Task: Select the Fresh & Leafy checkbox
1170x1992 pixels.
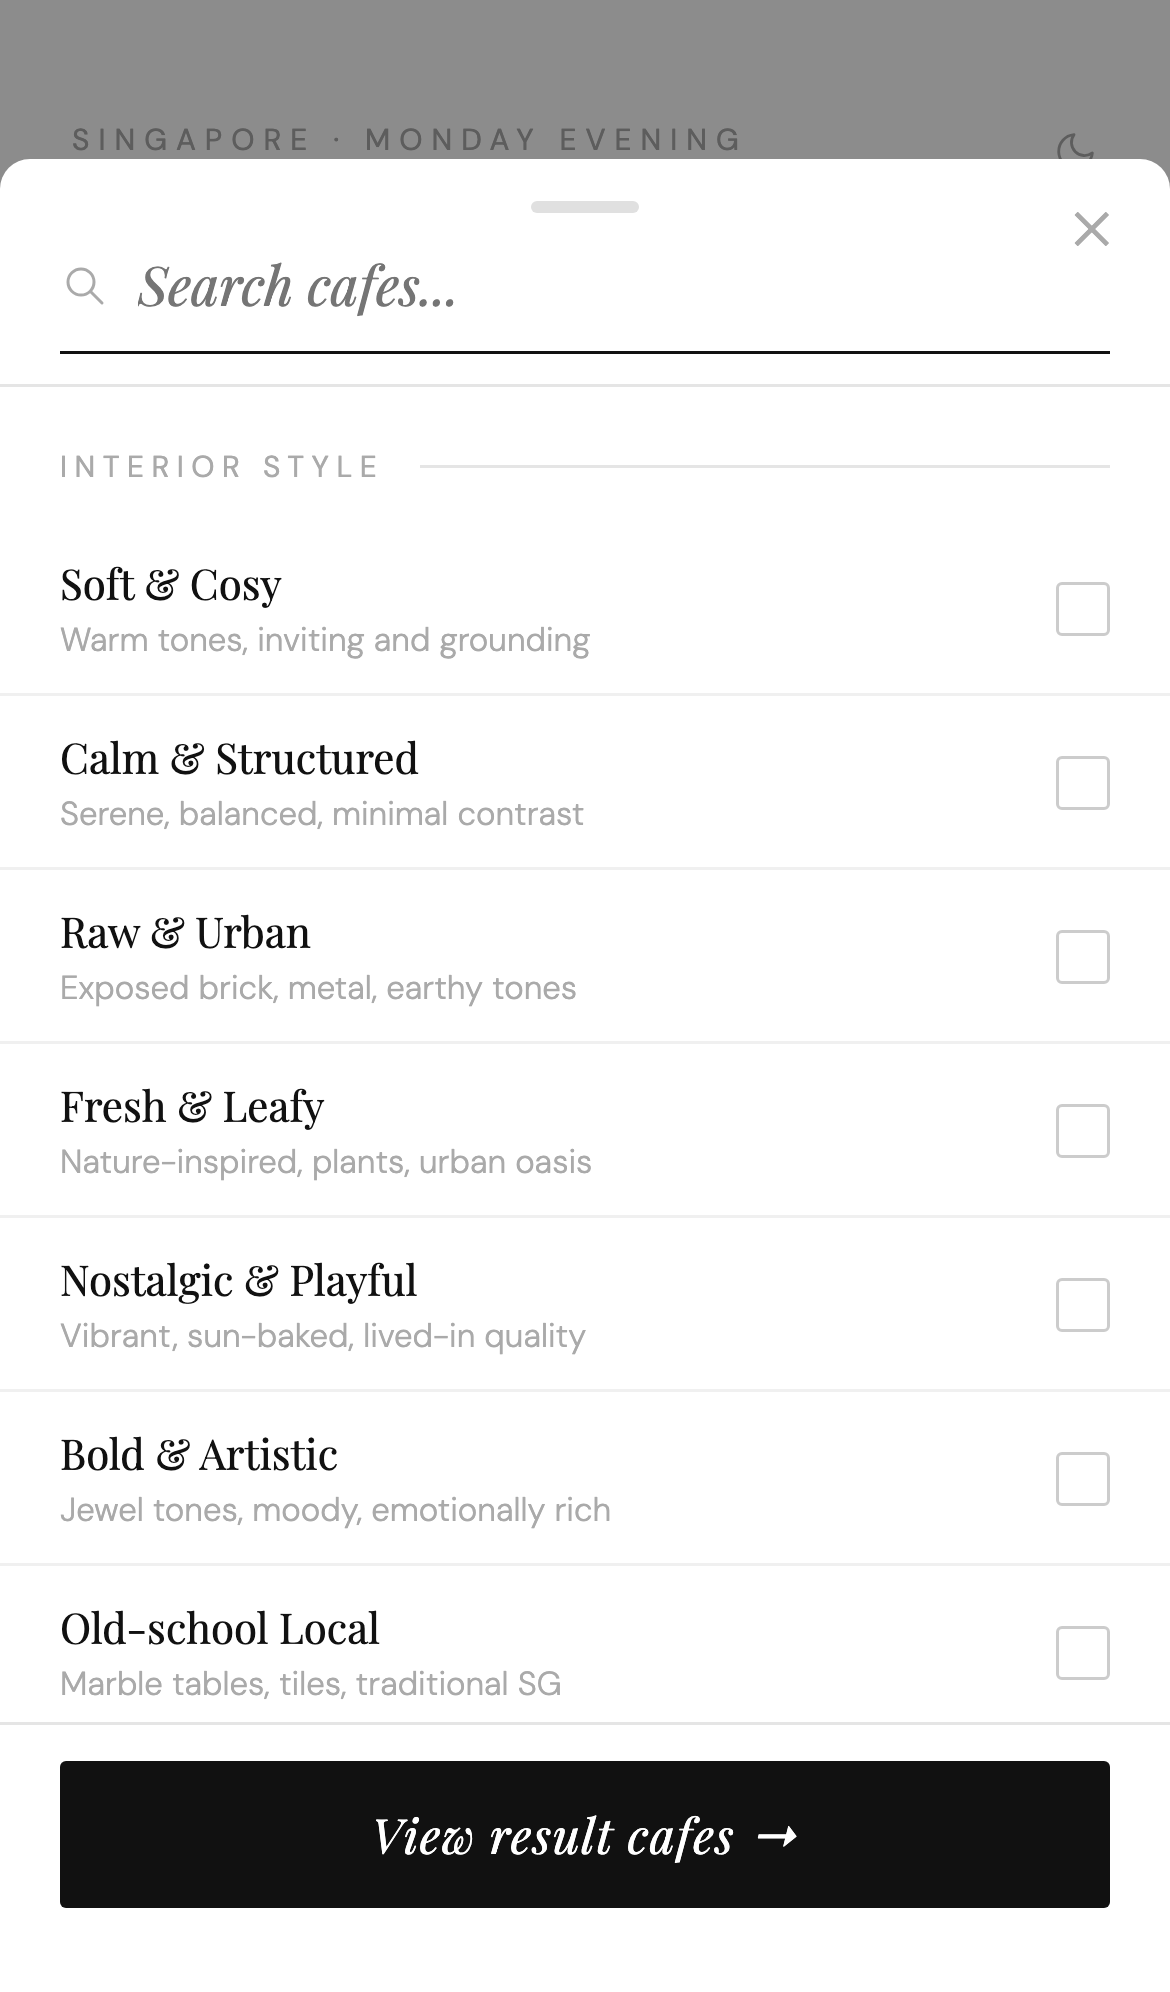Action: click(1082, 1131)
